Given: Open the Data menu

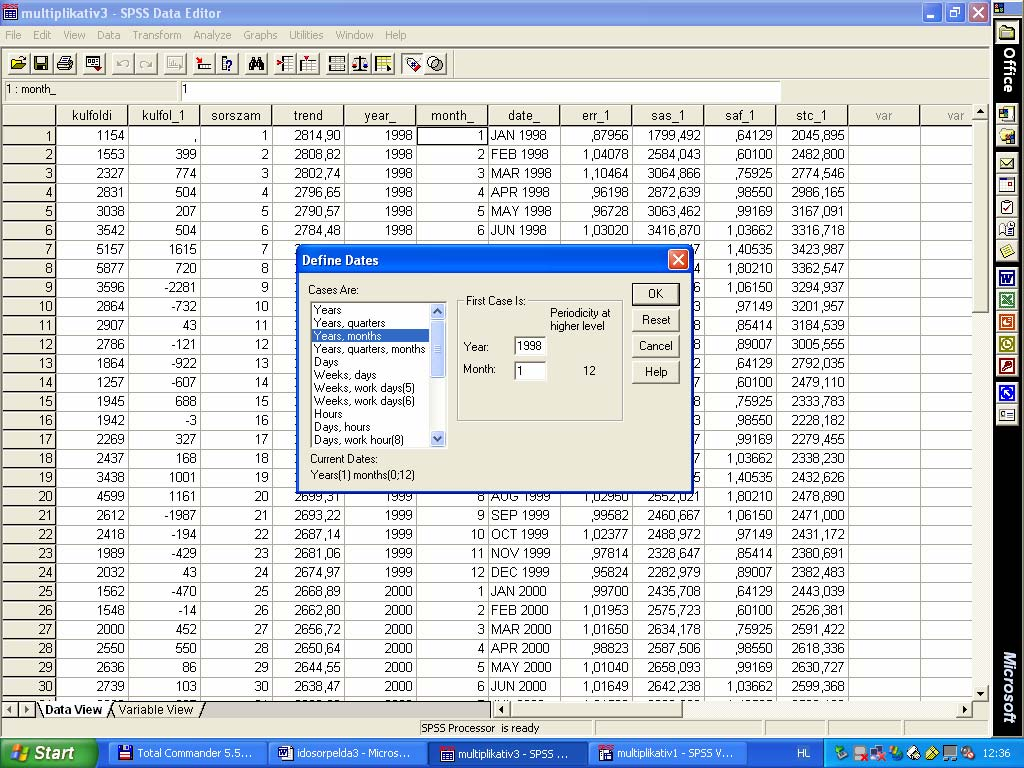Looking at the screenshot, I should pos(108,35).
